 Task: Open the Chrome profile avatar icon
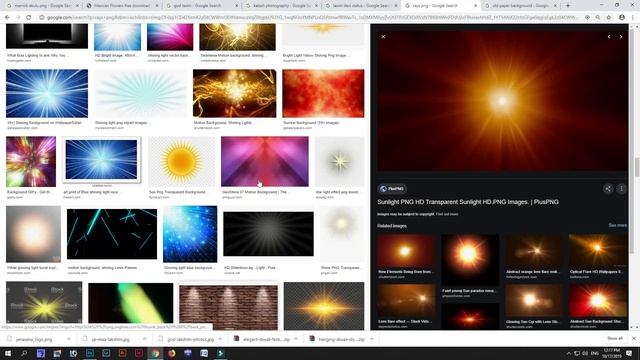click(622, 18)
